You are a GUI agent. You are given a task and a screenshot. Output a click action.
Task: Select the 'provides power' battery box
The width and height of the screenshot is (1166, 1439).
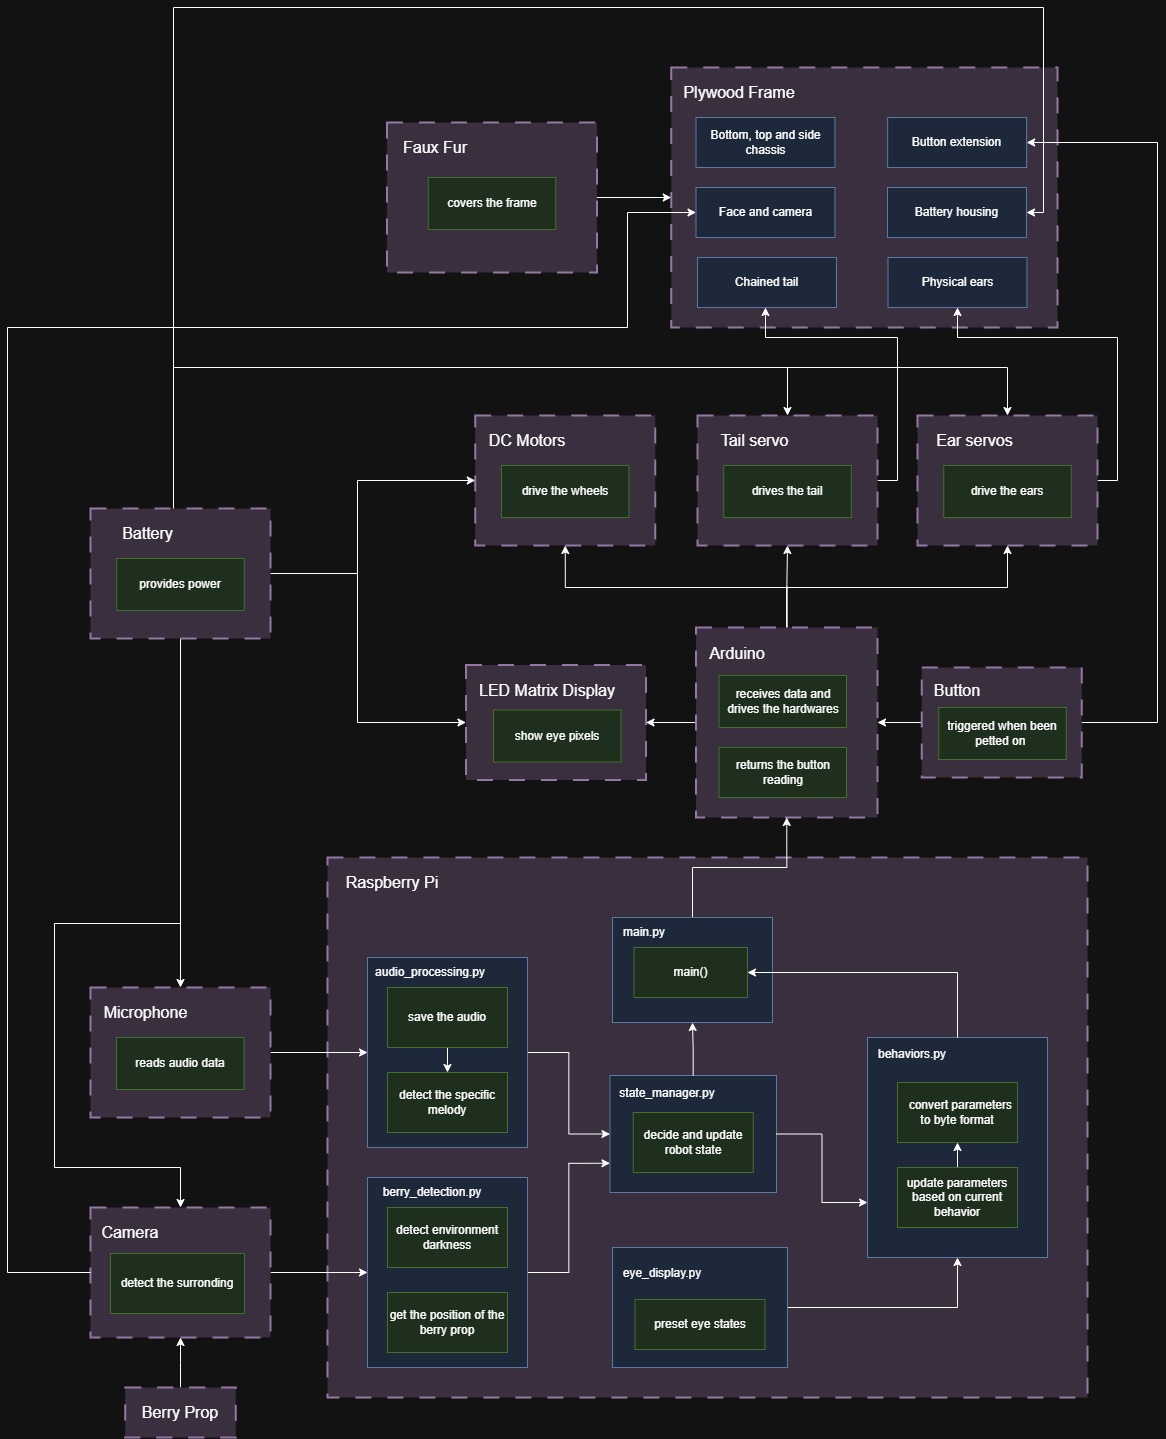click(180, 584)
